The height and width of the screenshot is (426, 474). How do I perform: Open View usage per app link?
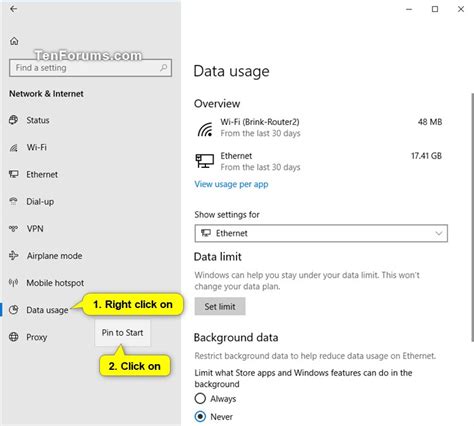click(231, 184)
